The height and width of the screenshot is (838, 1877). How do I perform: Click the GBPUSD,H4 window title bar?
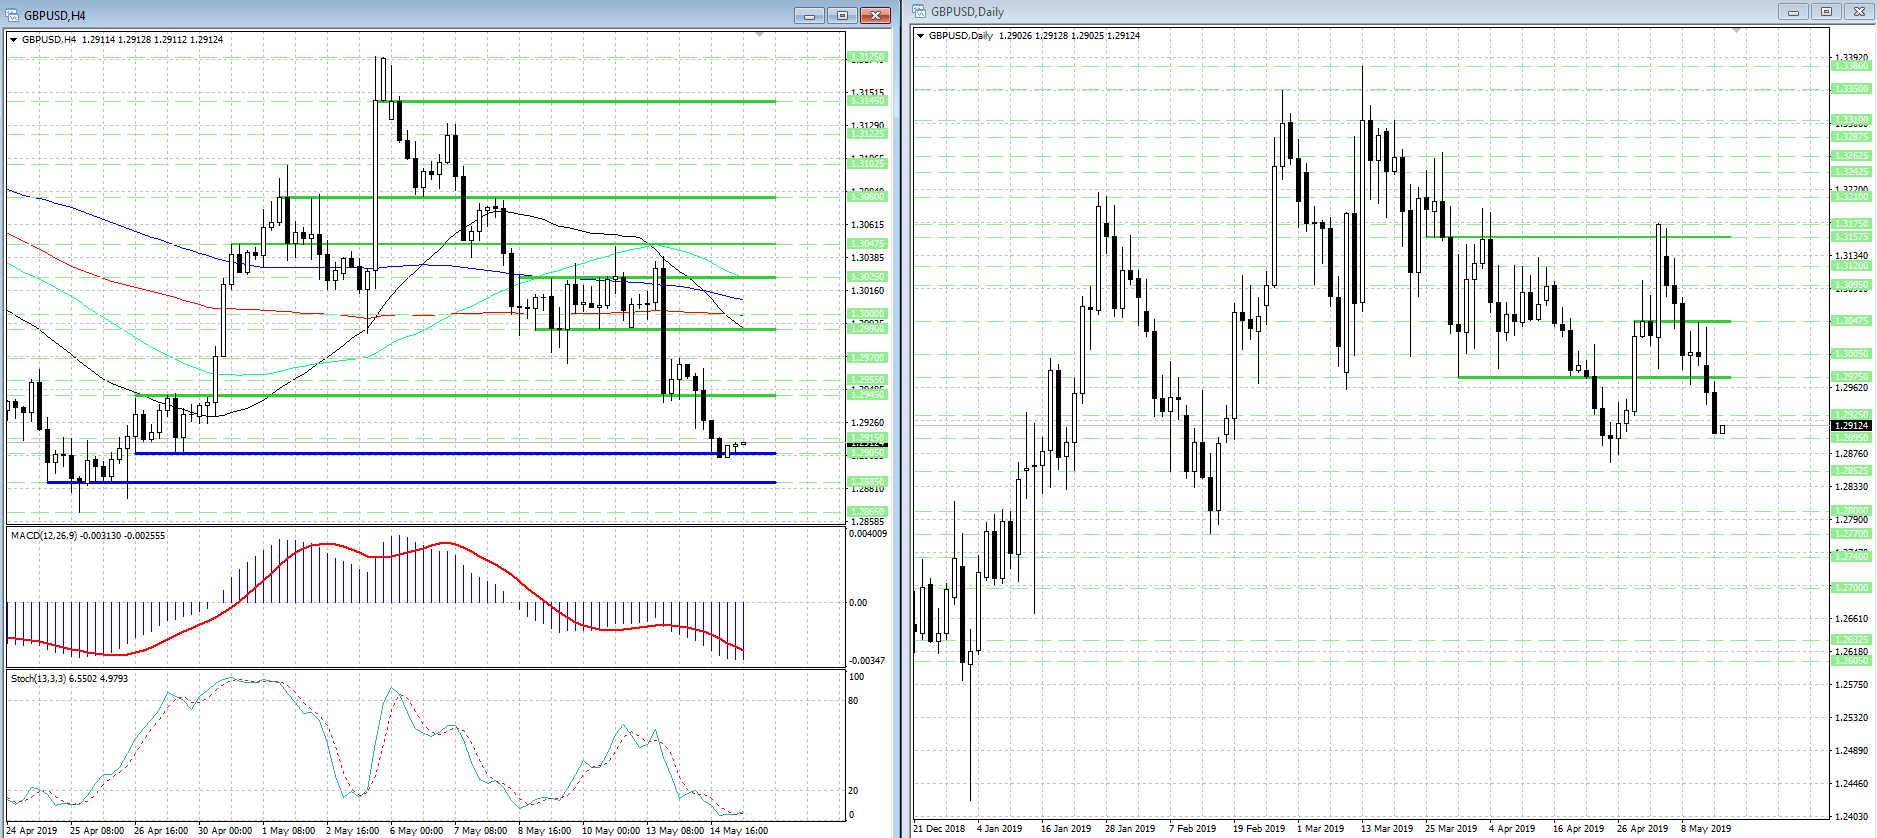coord(400,15)
